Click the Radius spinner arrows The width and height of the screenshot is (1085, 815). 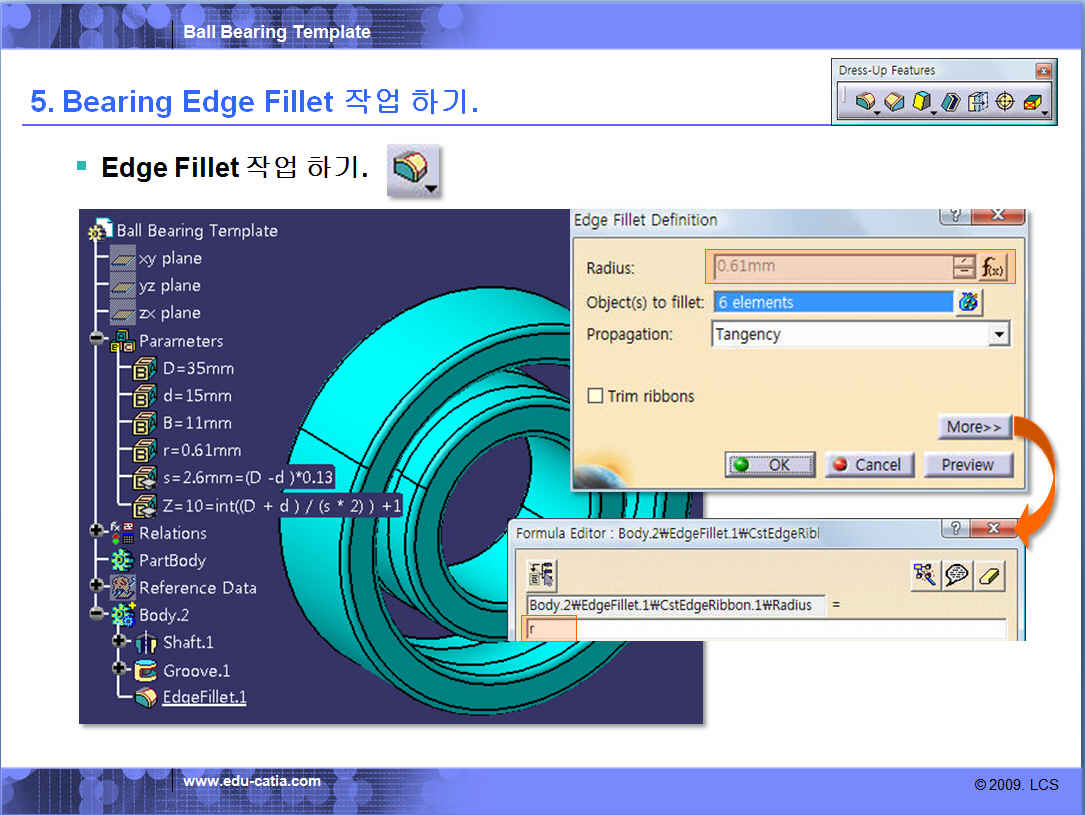click(963, 267)
